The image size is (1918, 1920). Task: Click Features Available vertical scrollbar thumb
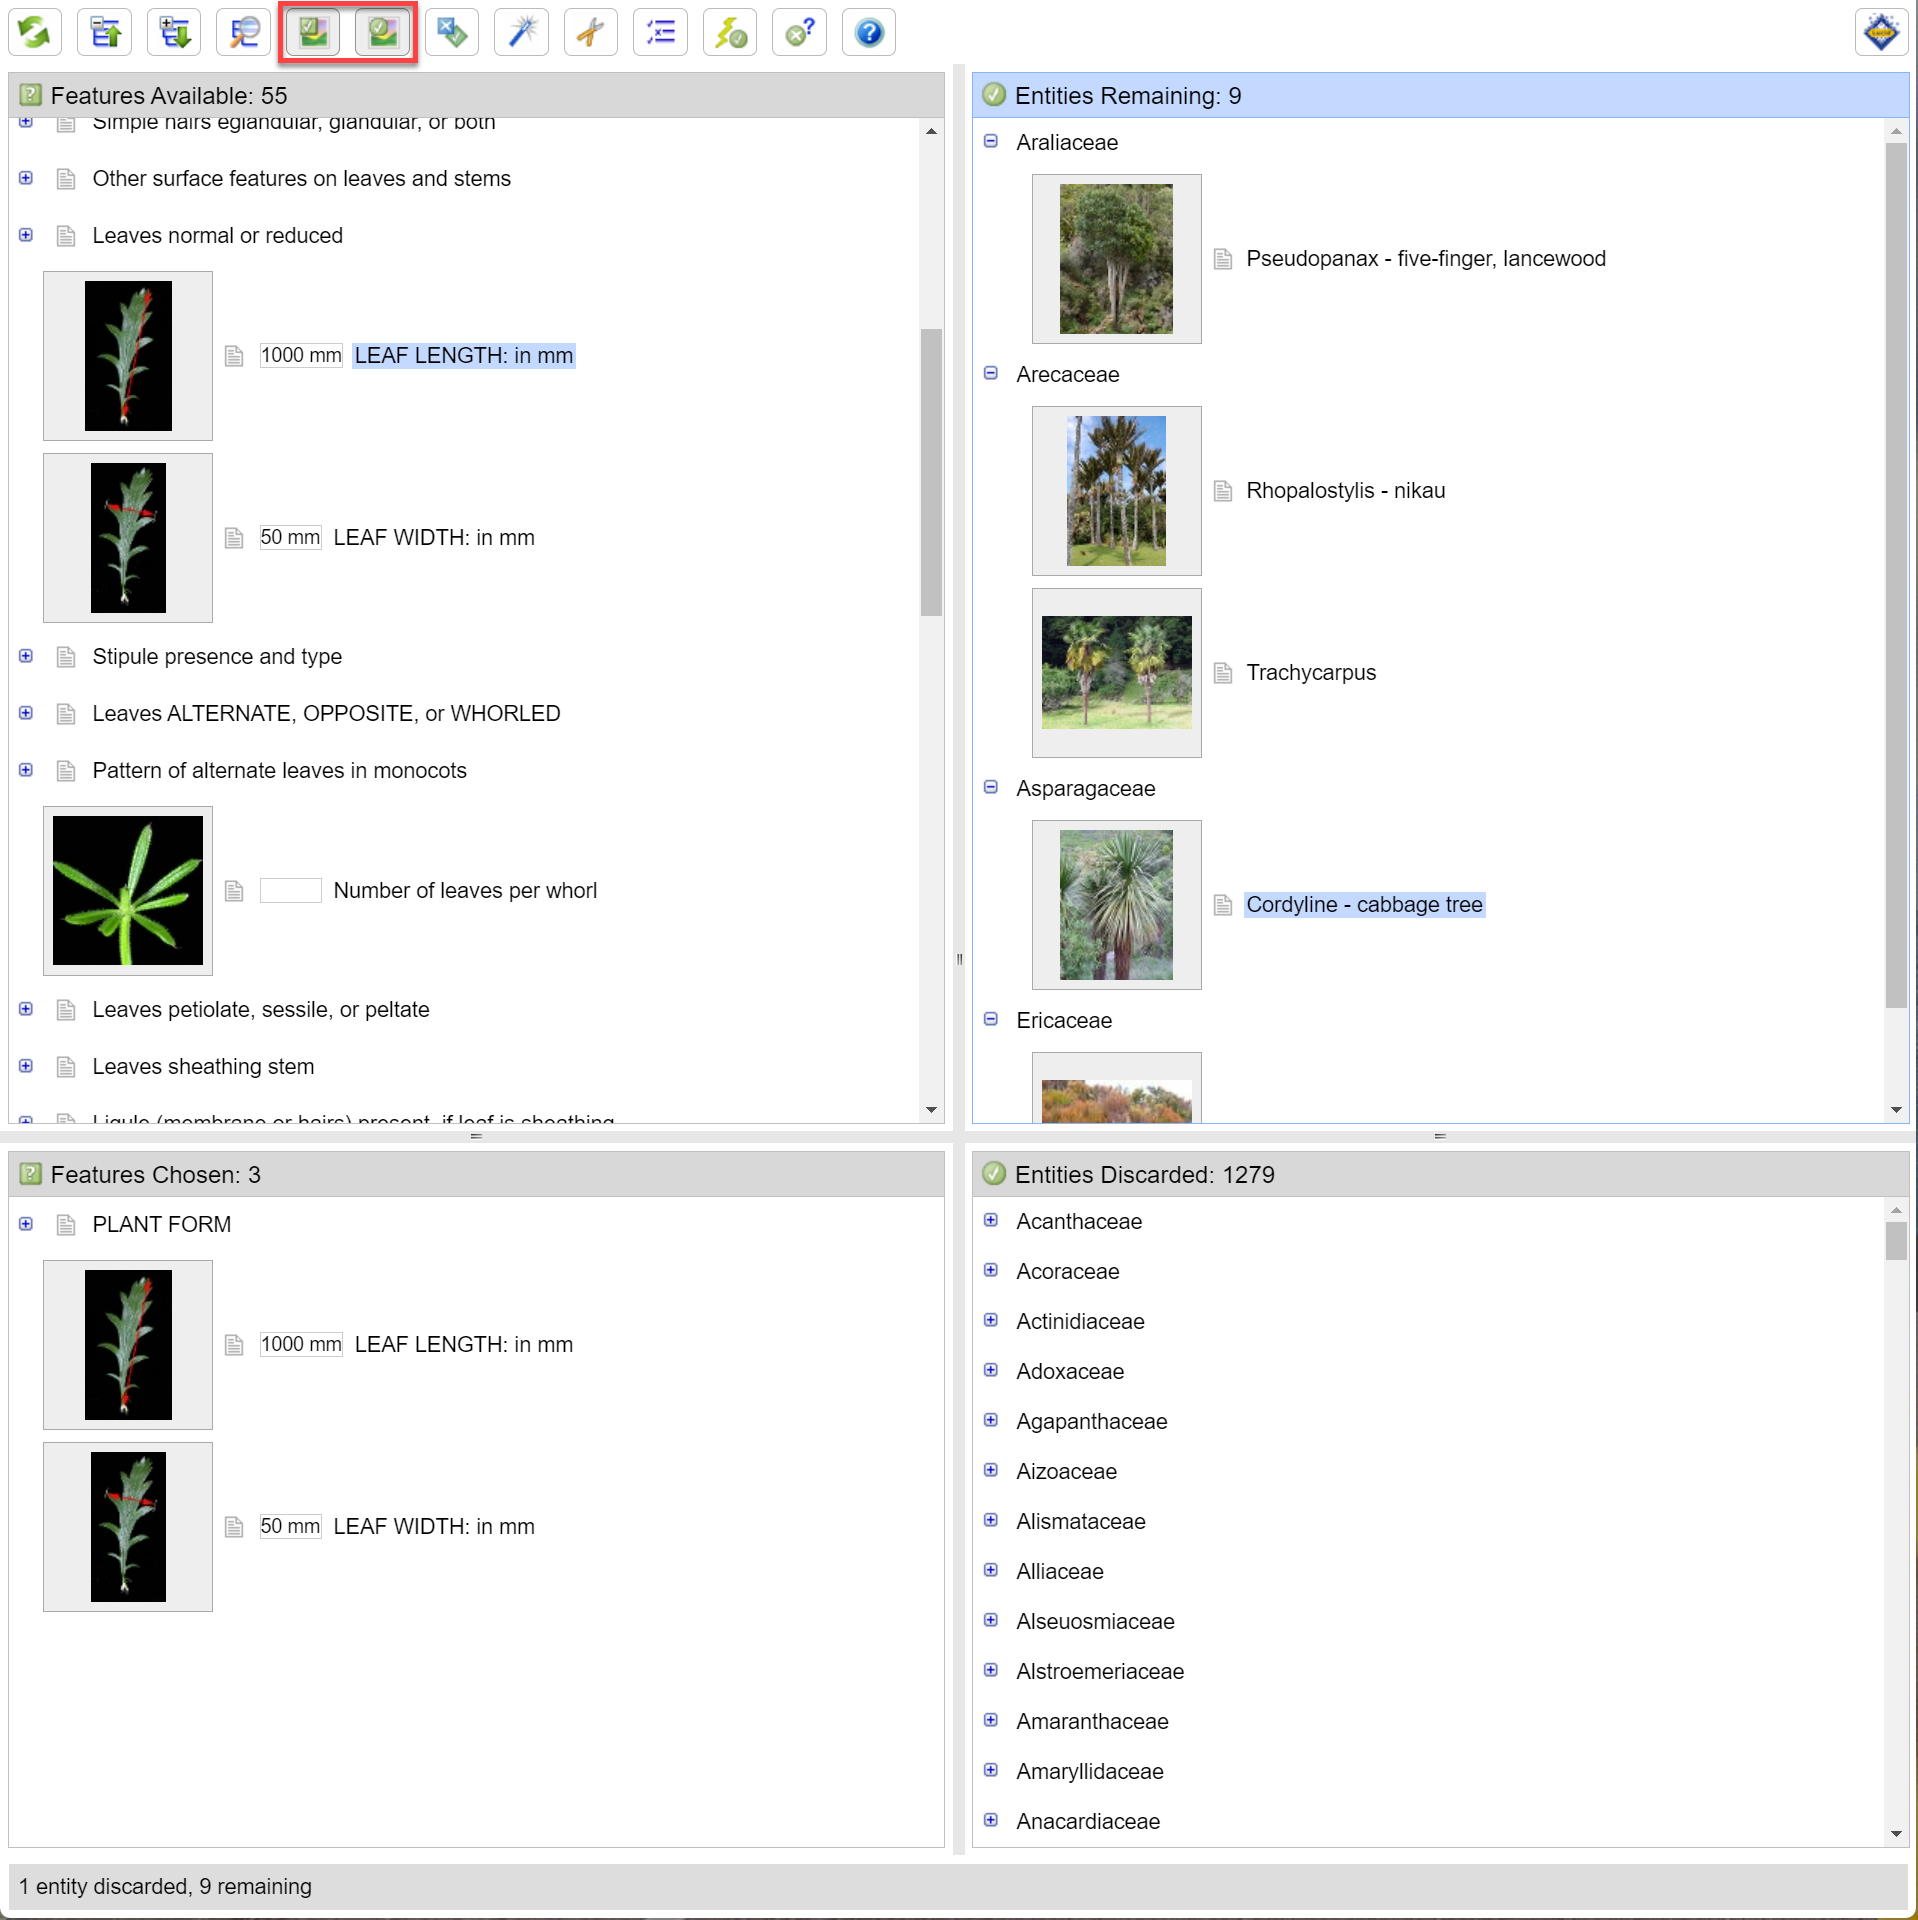931,472
